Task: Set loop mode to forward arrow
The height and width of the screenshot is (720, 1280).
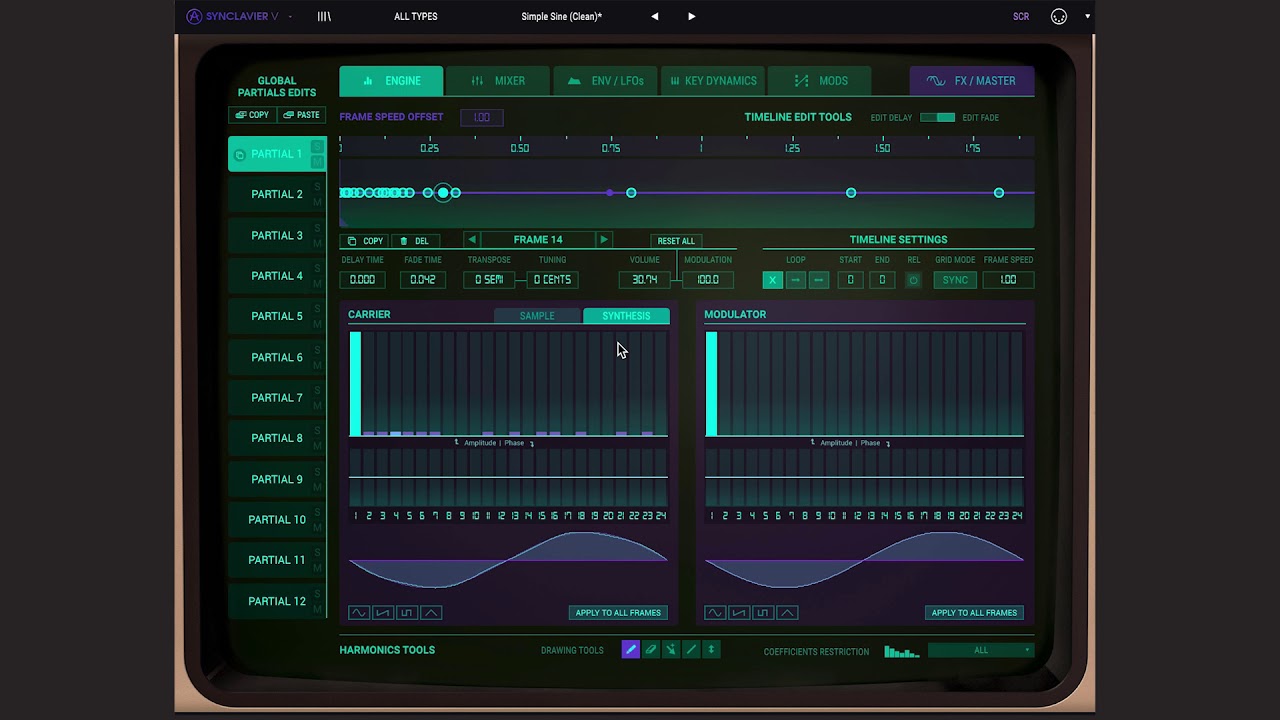Action: click(795, 280)
